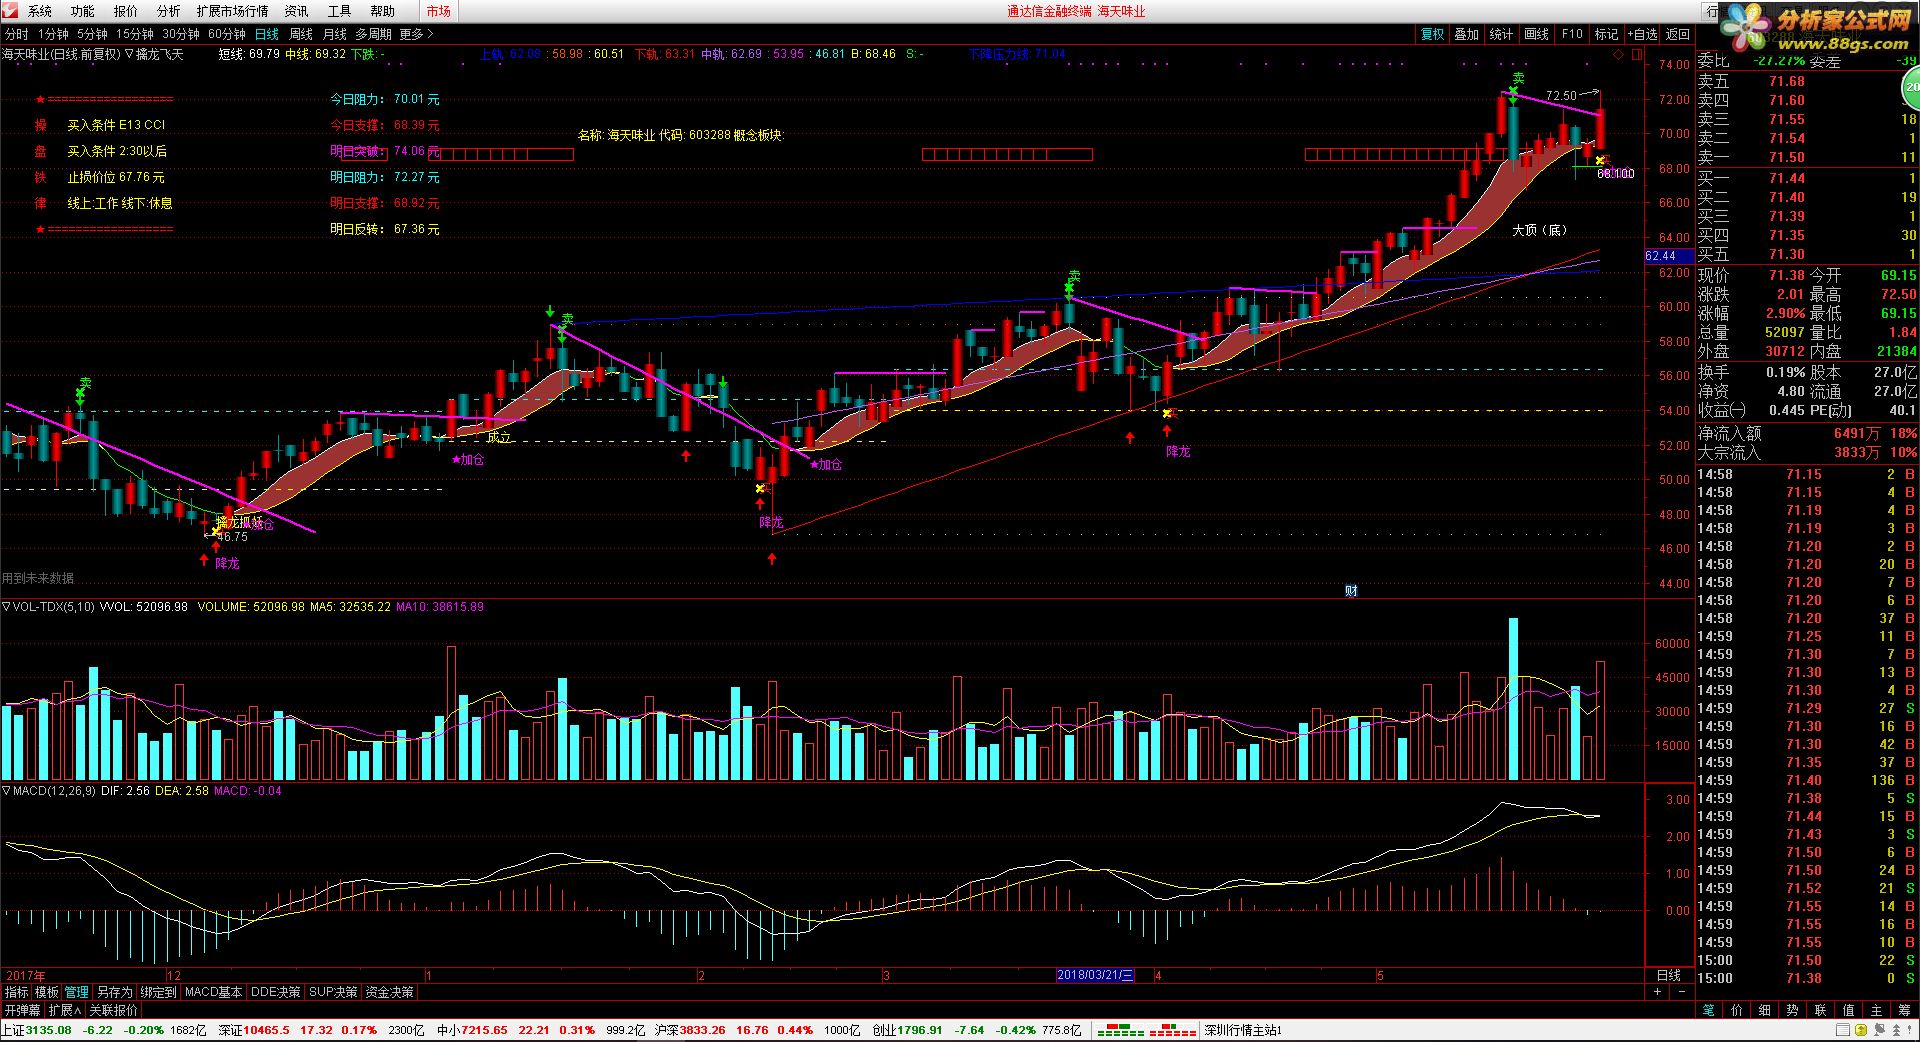Select the DDE决策 indicator tab
This screenshot has width=1920, height=1042.
tap(276, 992)
